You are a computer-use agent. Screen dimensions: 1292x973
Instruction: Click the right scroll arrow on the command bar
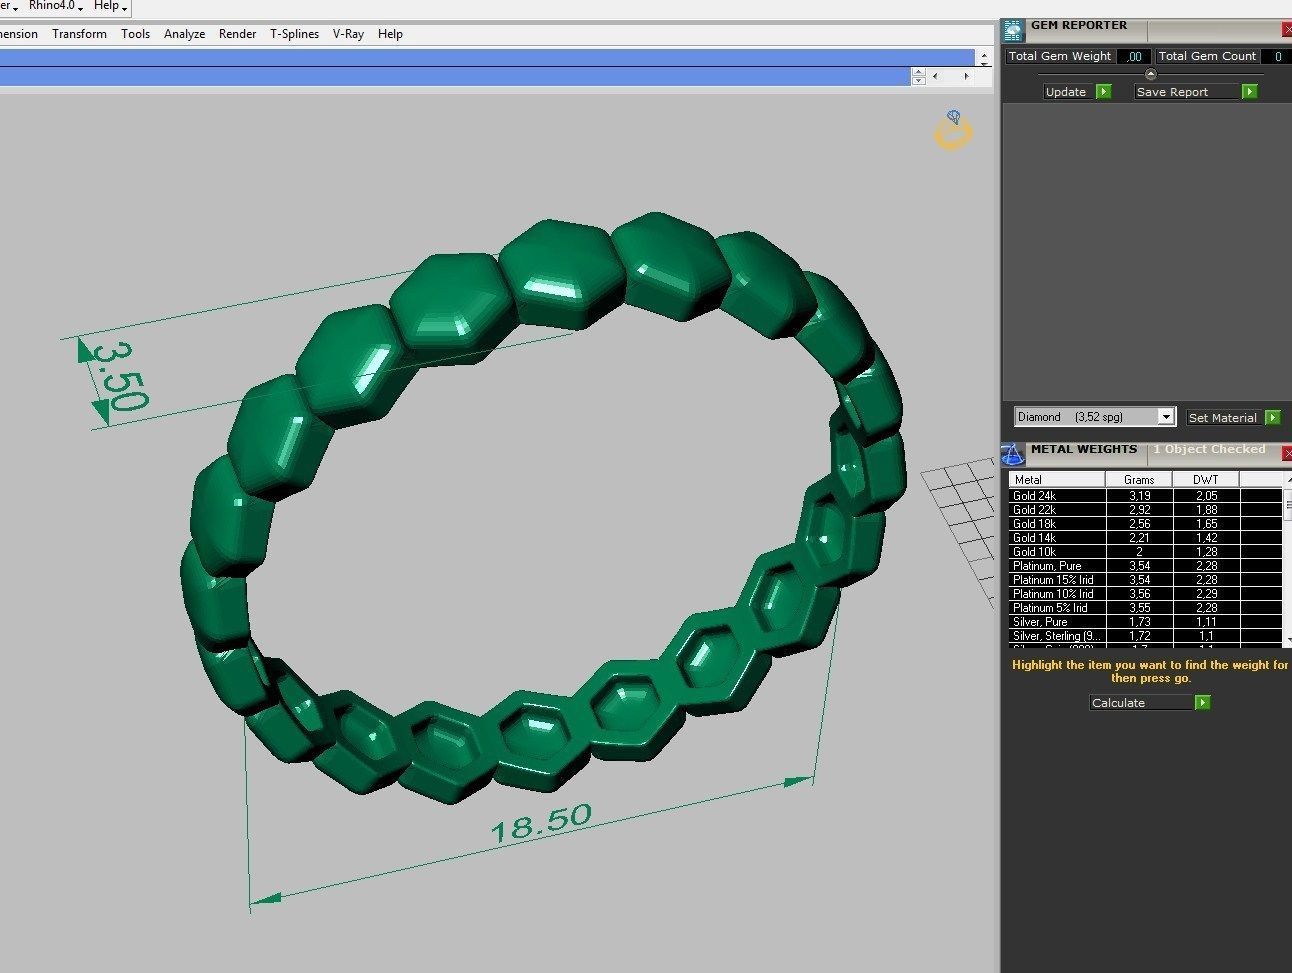(x=966, y=76)
